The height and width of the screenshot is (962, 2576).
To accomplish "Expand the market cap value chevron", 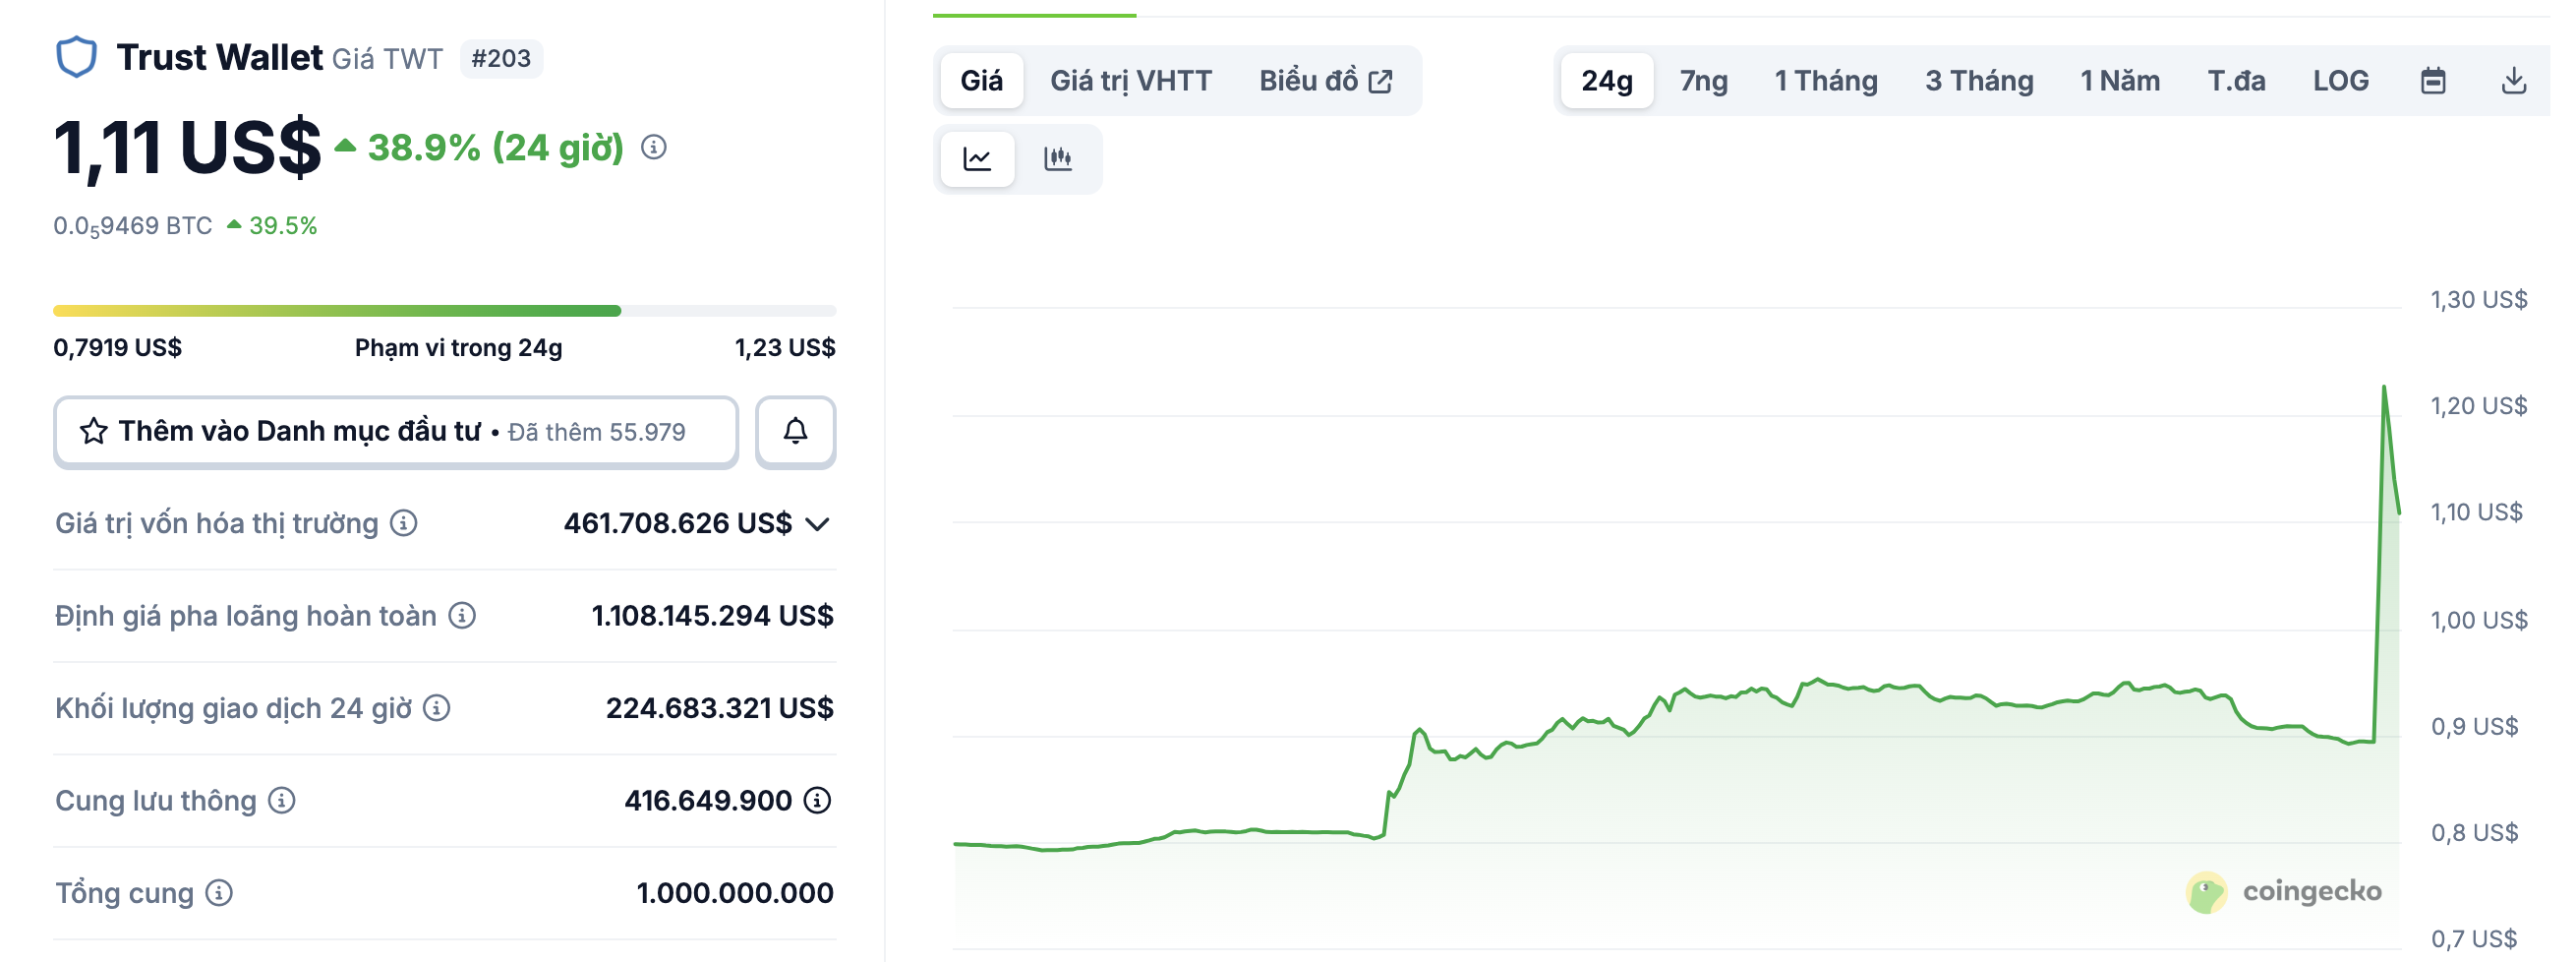I will click(817, 524).
